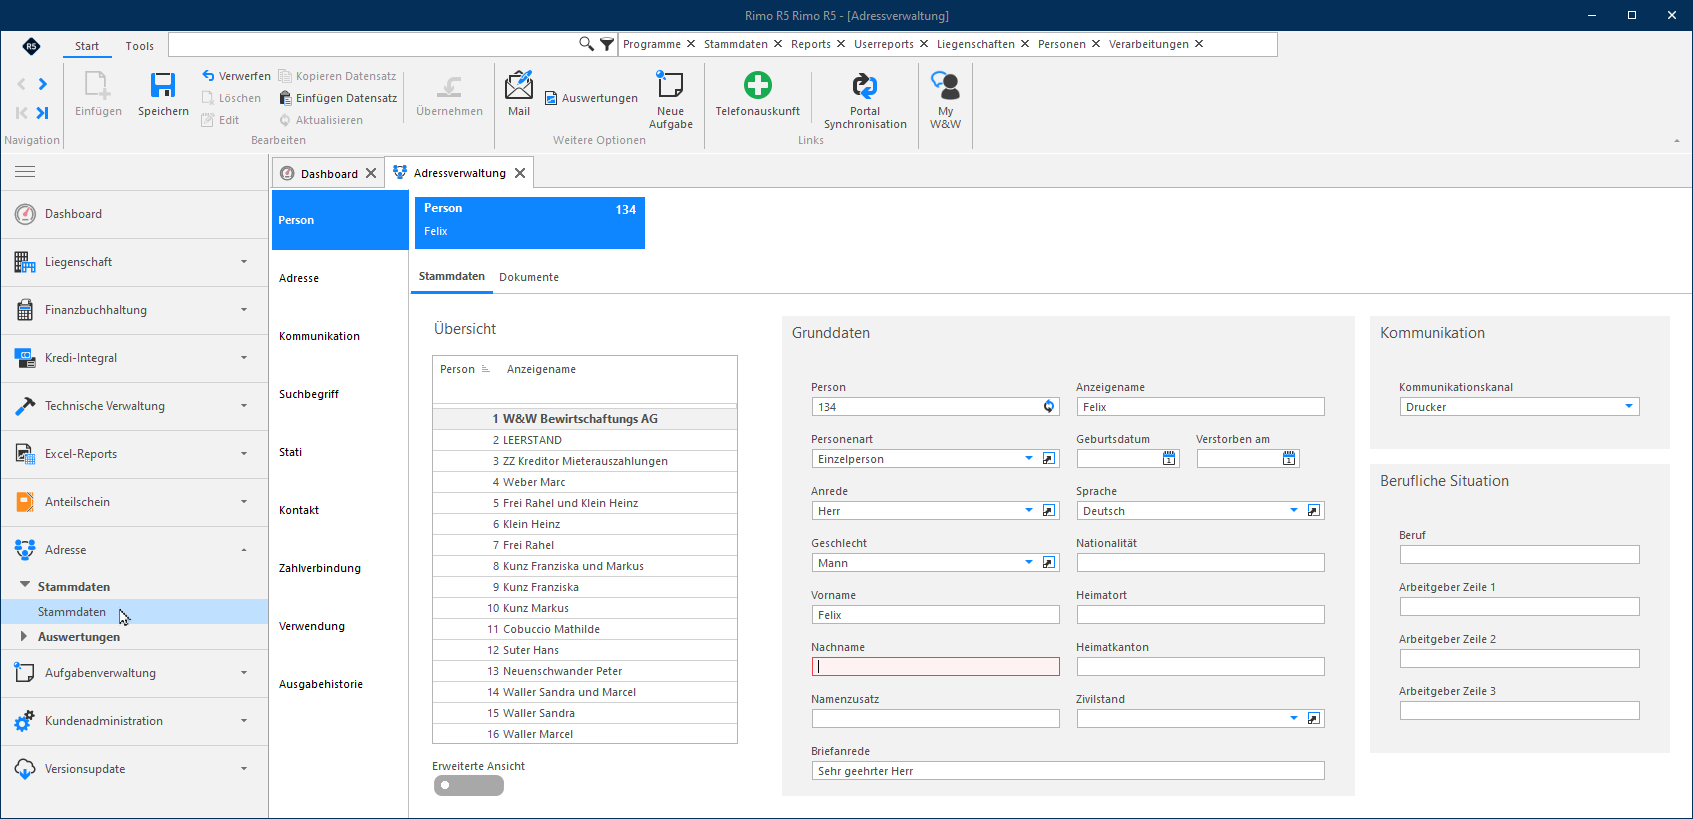Click the filter funnel icon
Image resolution: width=1693 pixels, height=819 pixels.
(x=607, y=44)
